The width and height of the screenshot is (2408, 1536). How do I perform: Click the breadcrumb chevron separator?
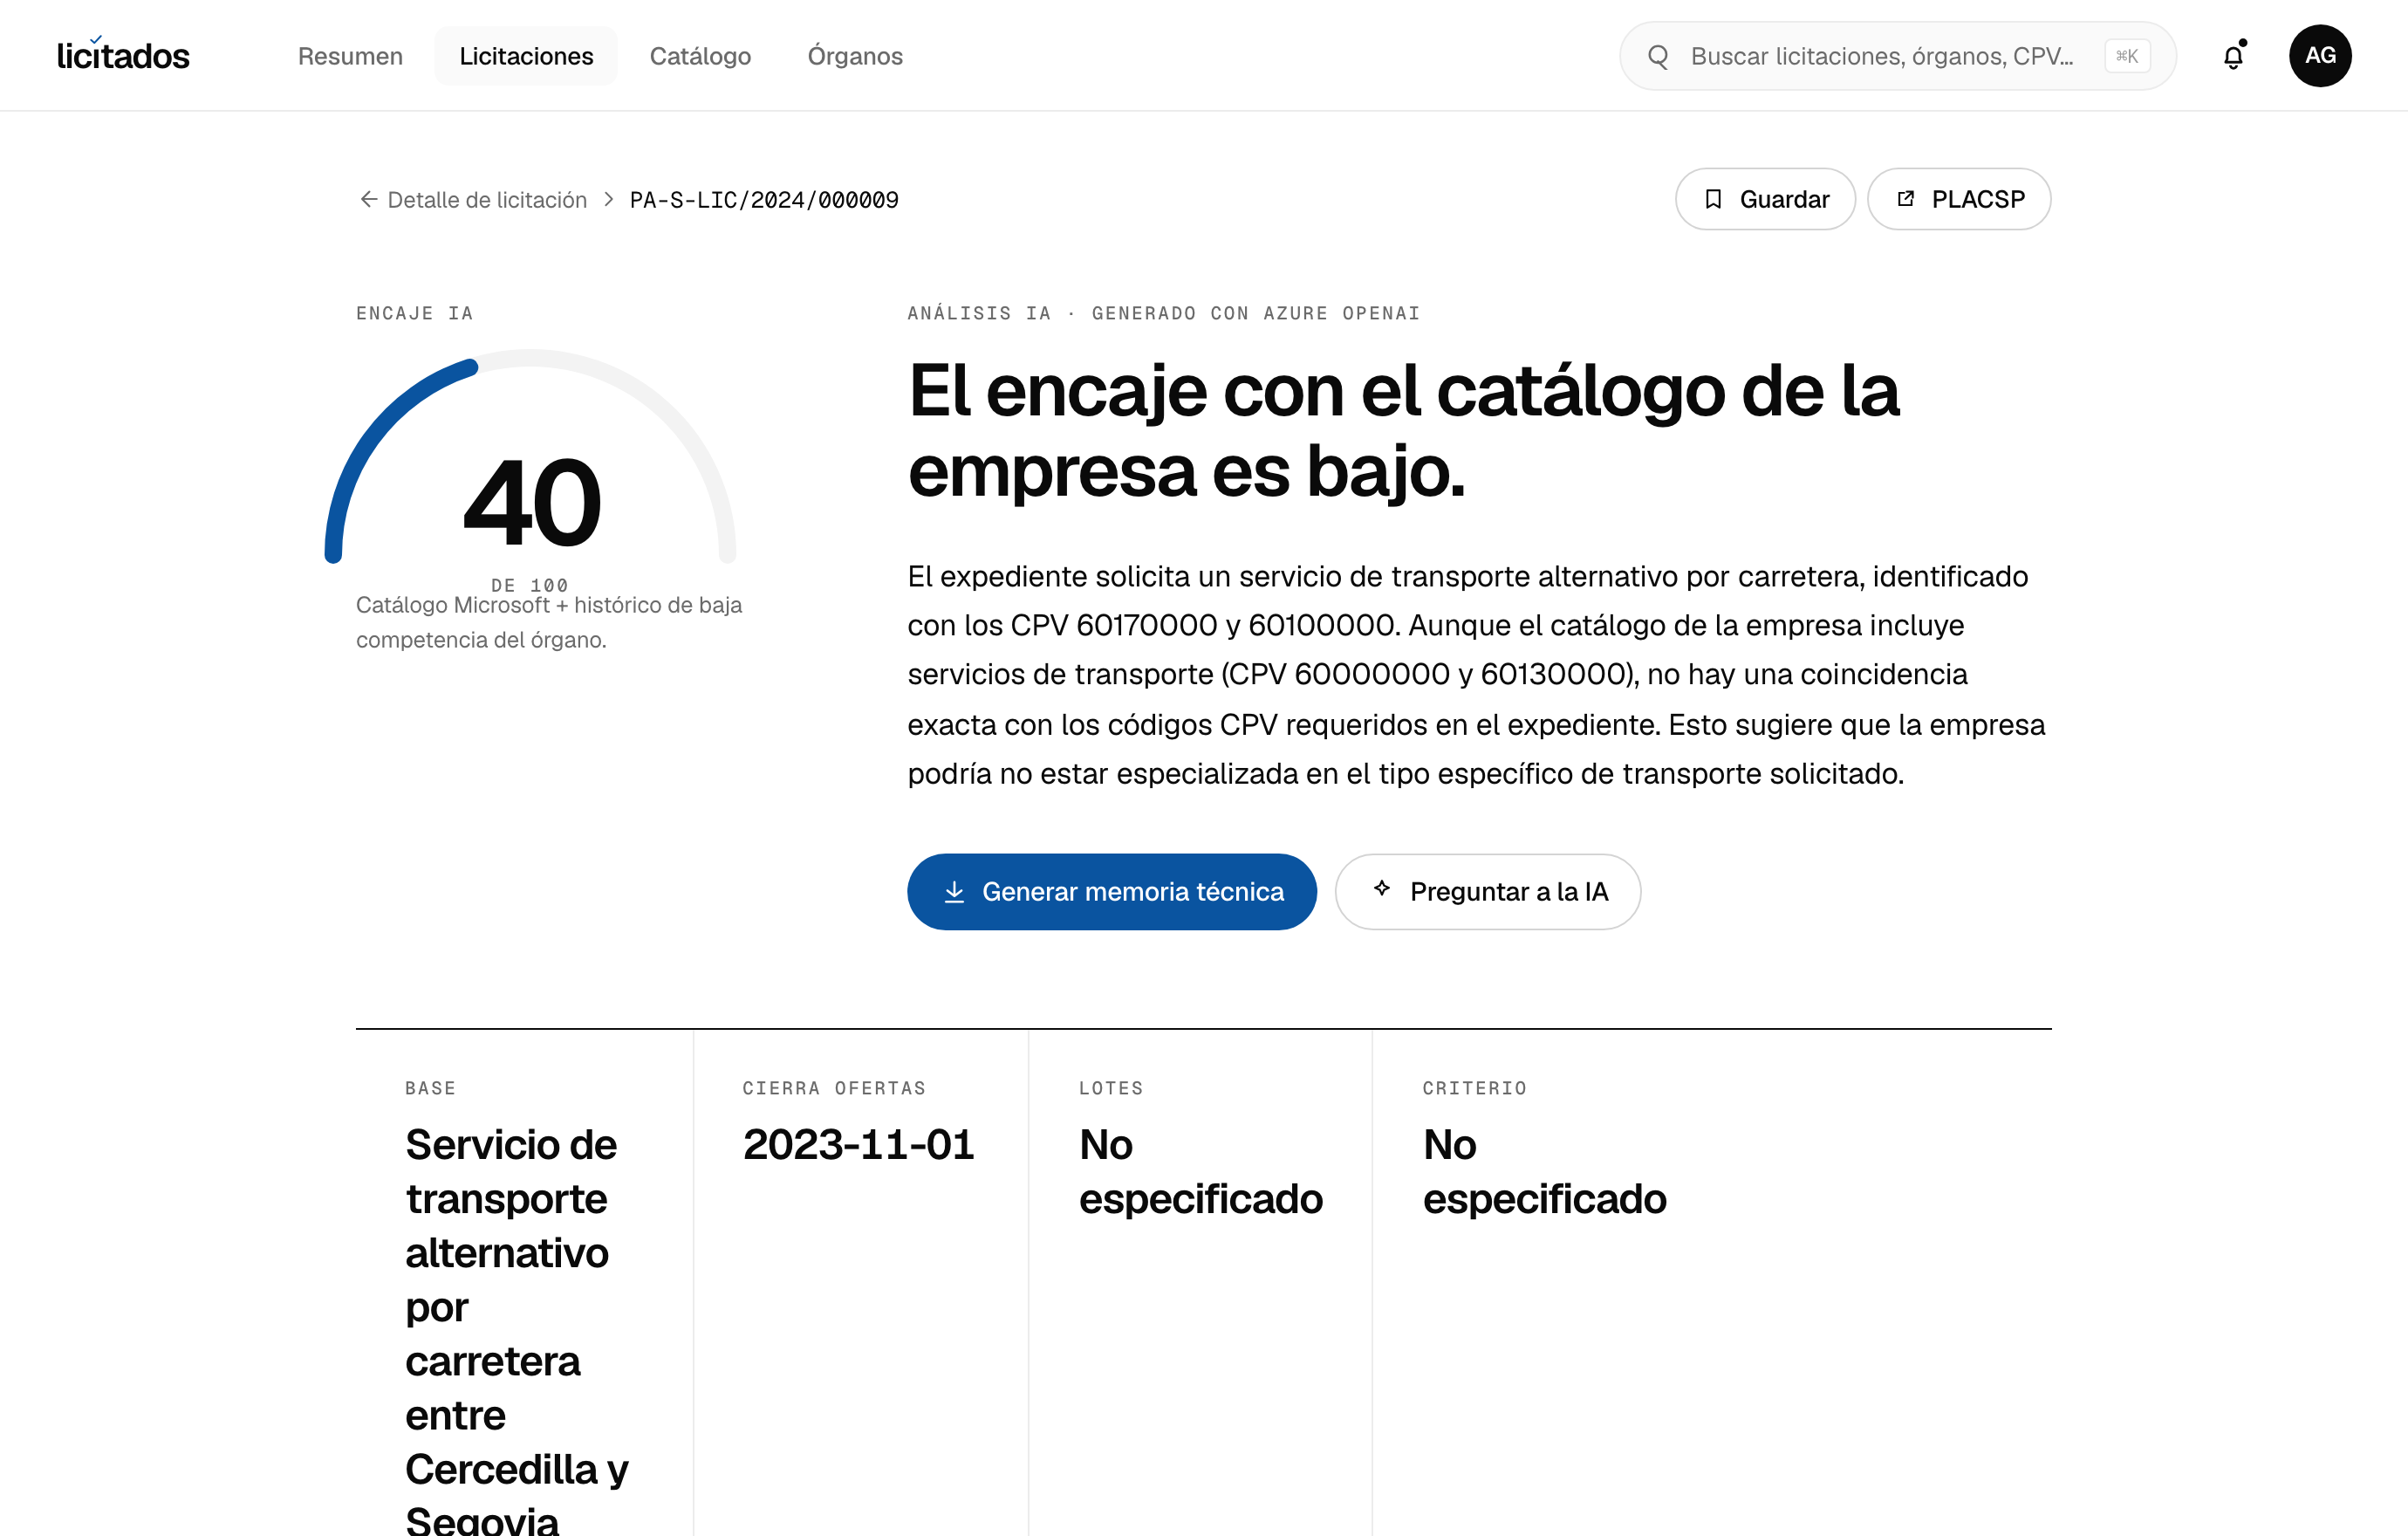coord(608,199)
